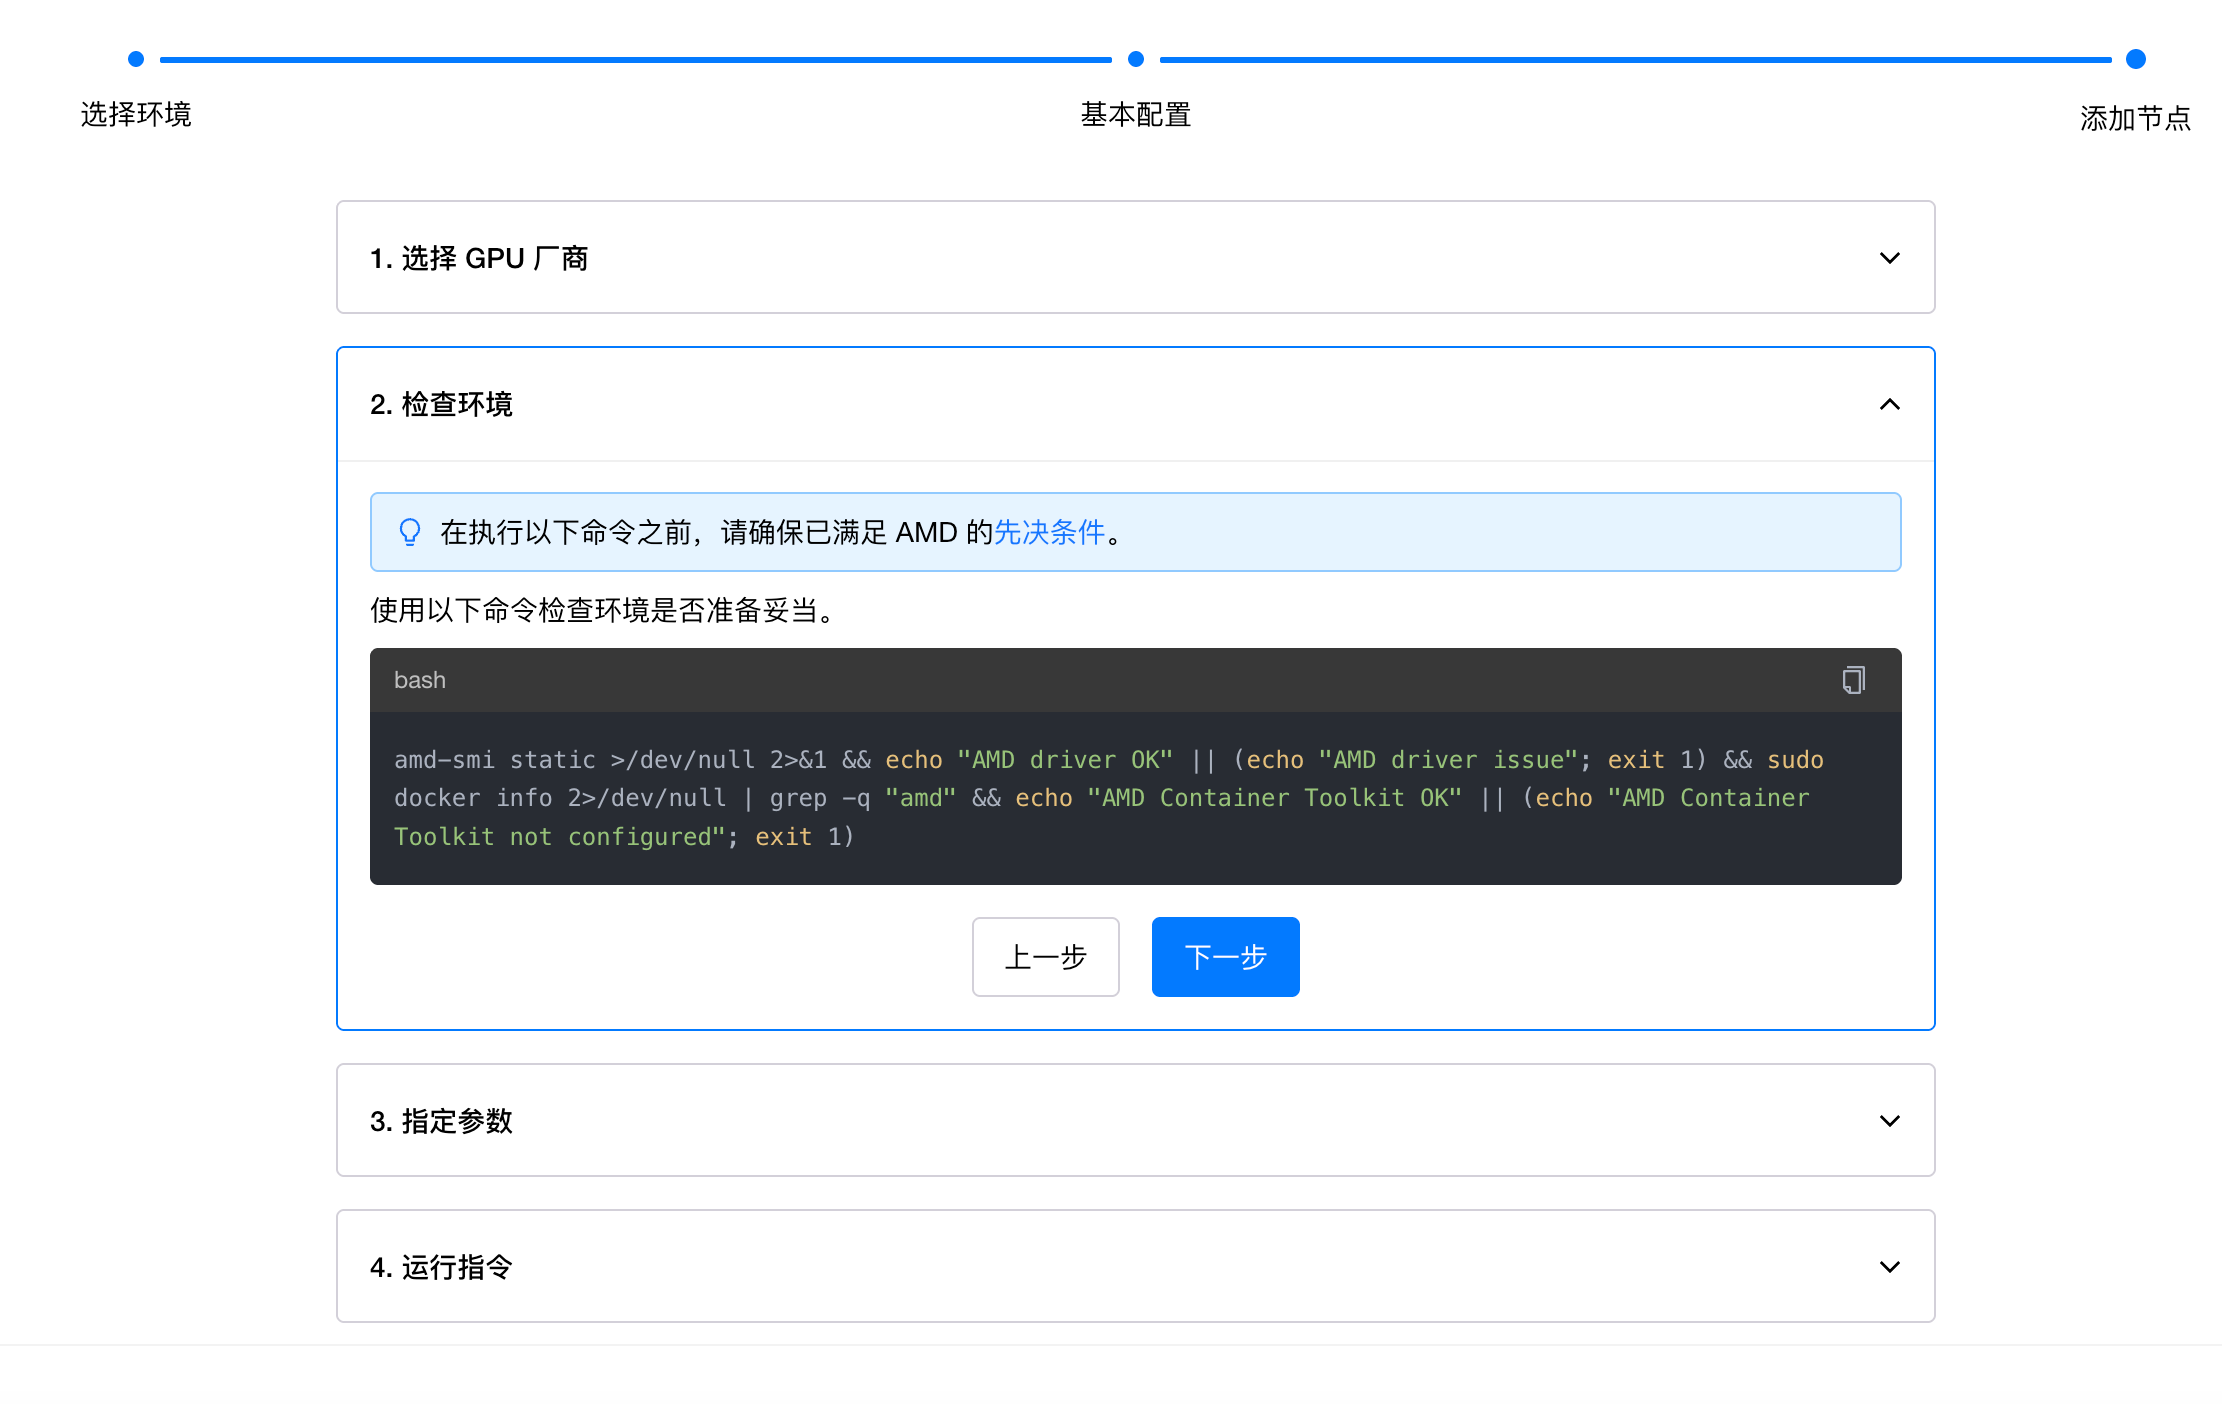This screenshot has width=2222, height=1404.
Task: Select the 选择环境 step label
Action: pyautogui.click(x=136, y=115)
